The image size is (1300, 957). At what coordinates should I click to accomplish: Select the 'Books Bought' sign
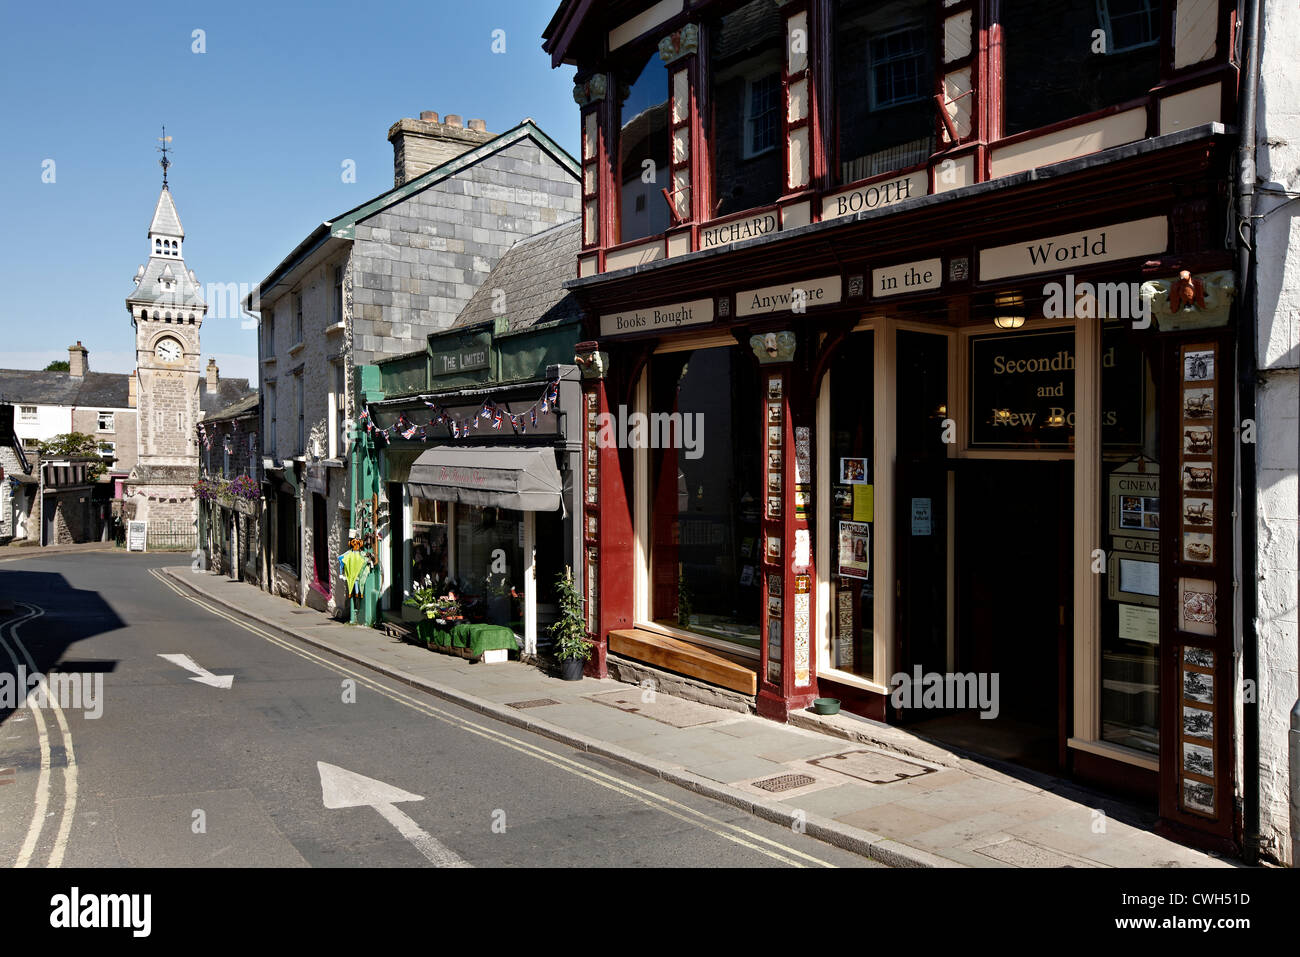(x=655, y=316)
